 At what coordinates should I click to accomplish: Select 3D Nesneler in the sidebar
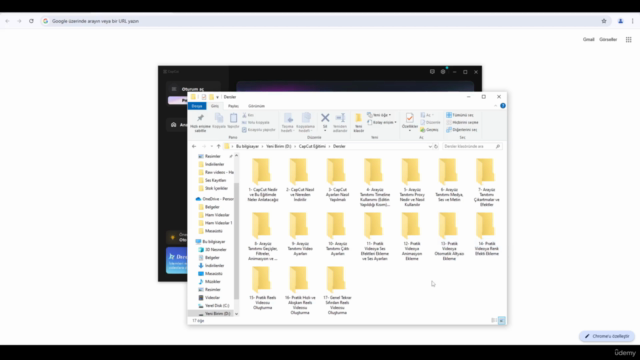click(212, 249)
